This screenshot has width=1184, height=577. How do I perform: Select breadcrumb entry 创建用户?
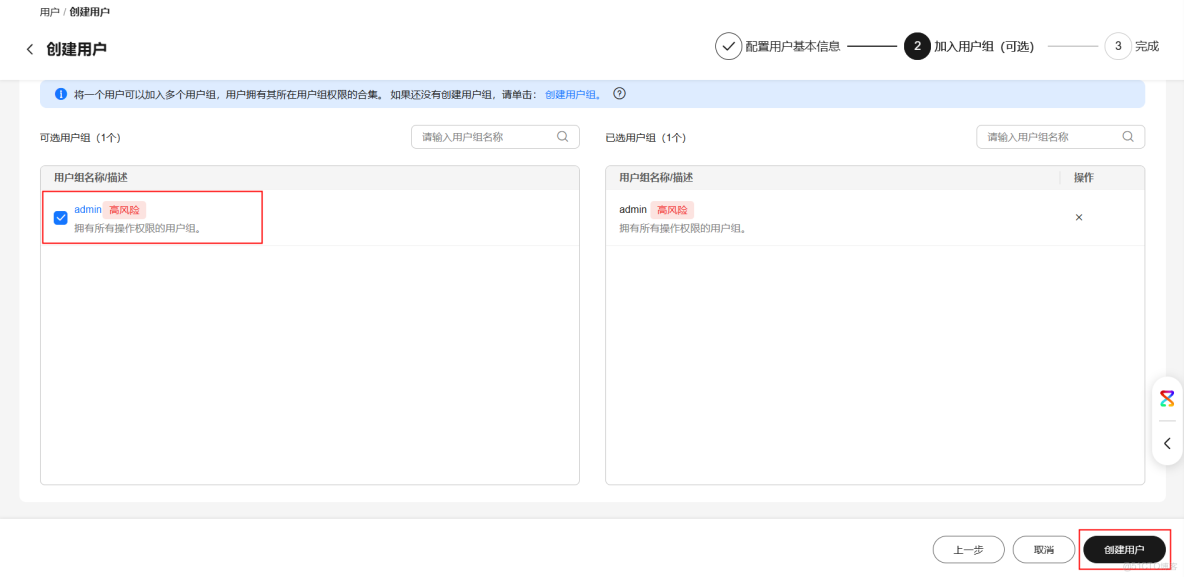click(88, 12)
